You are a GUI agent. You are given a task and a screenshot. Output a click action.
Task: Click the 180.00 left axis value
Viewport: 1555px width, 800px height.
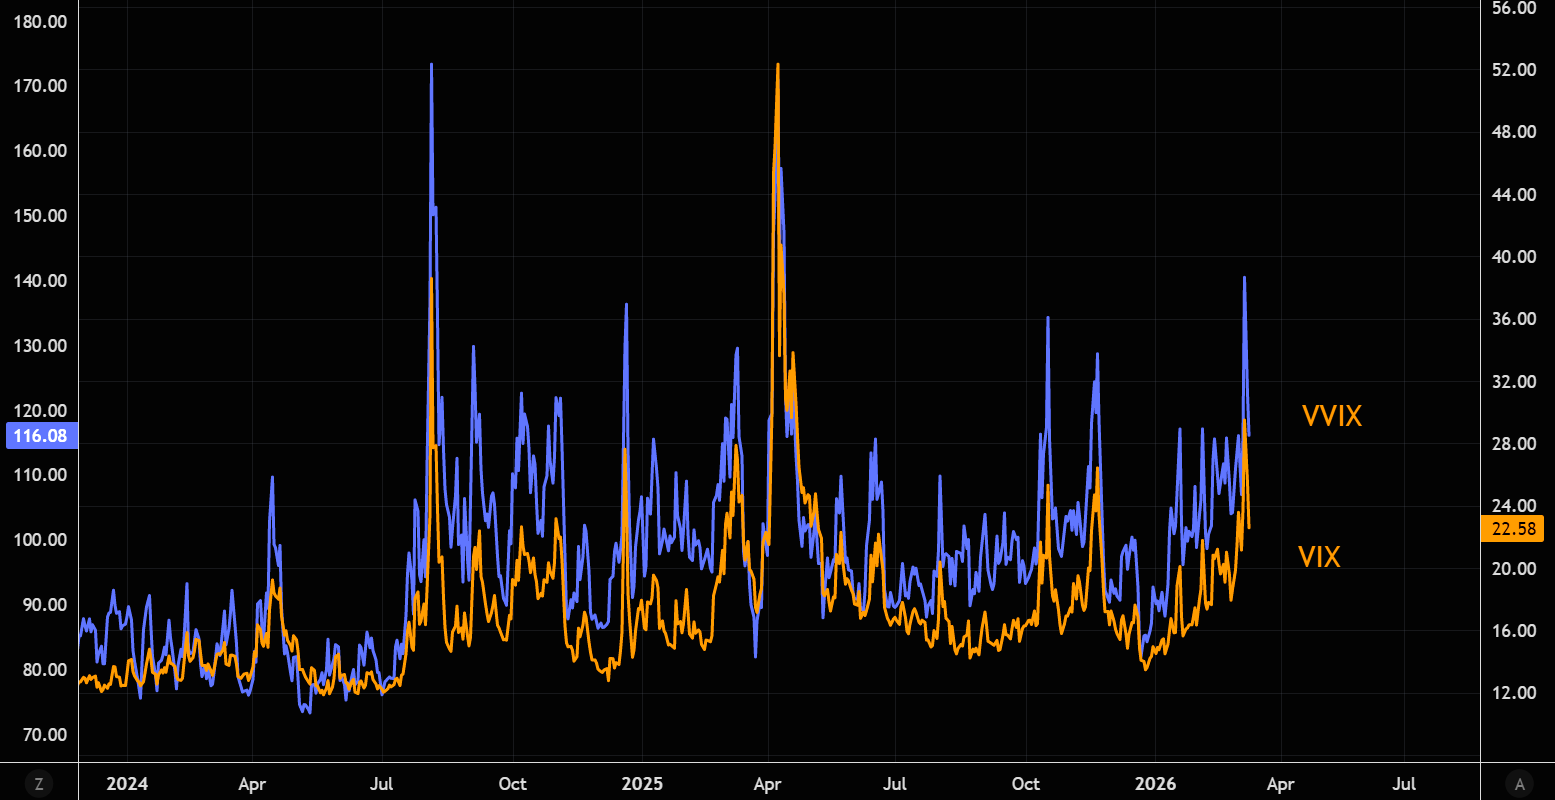42,21
